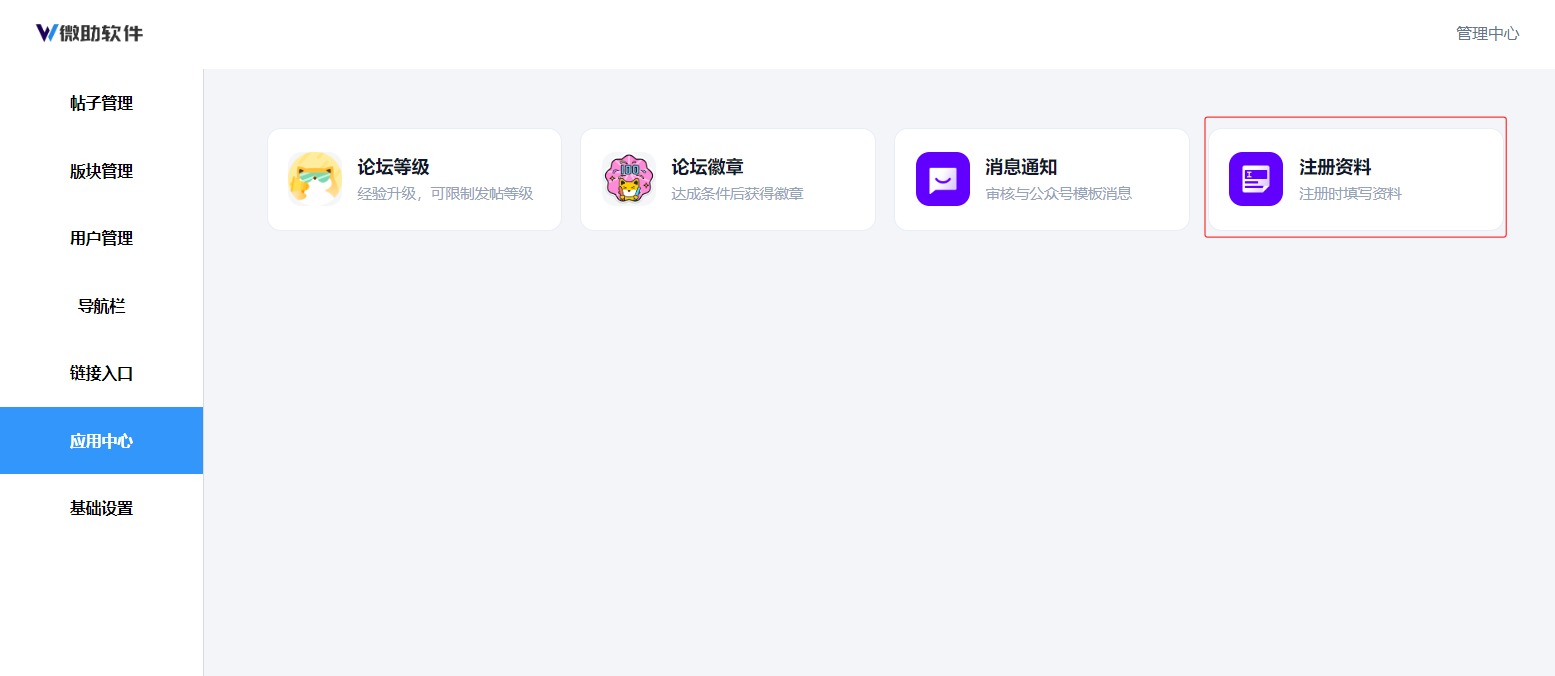Viewport: 1555px width, 676px height.
Task: Click the 论坛等级 cat avatar icon
Action: (x=315, y=179)
